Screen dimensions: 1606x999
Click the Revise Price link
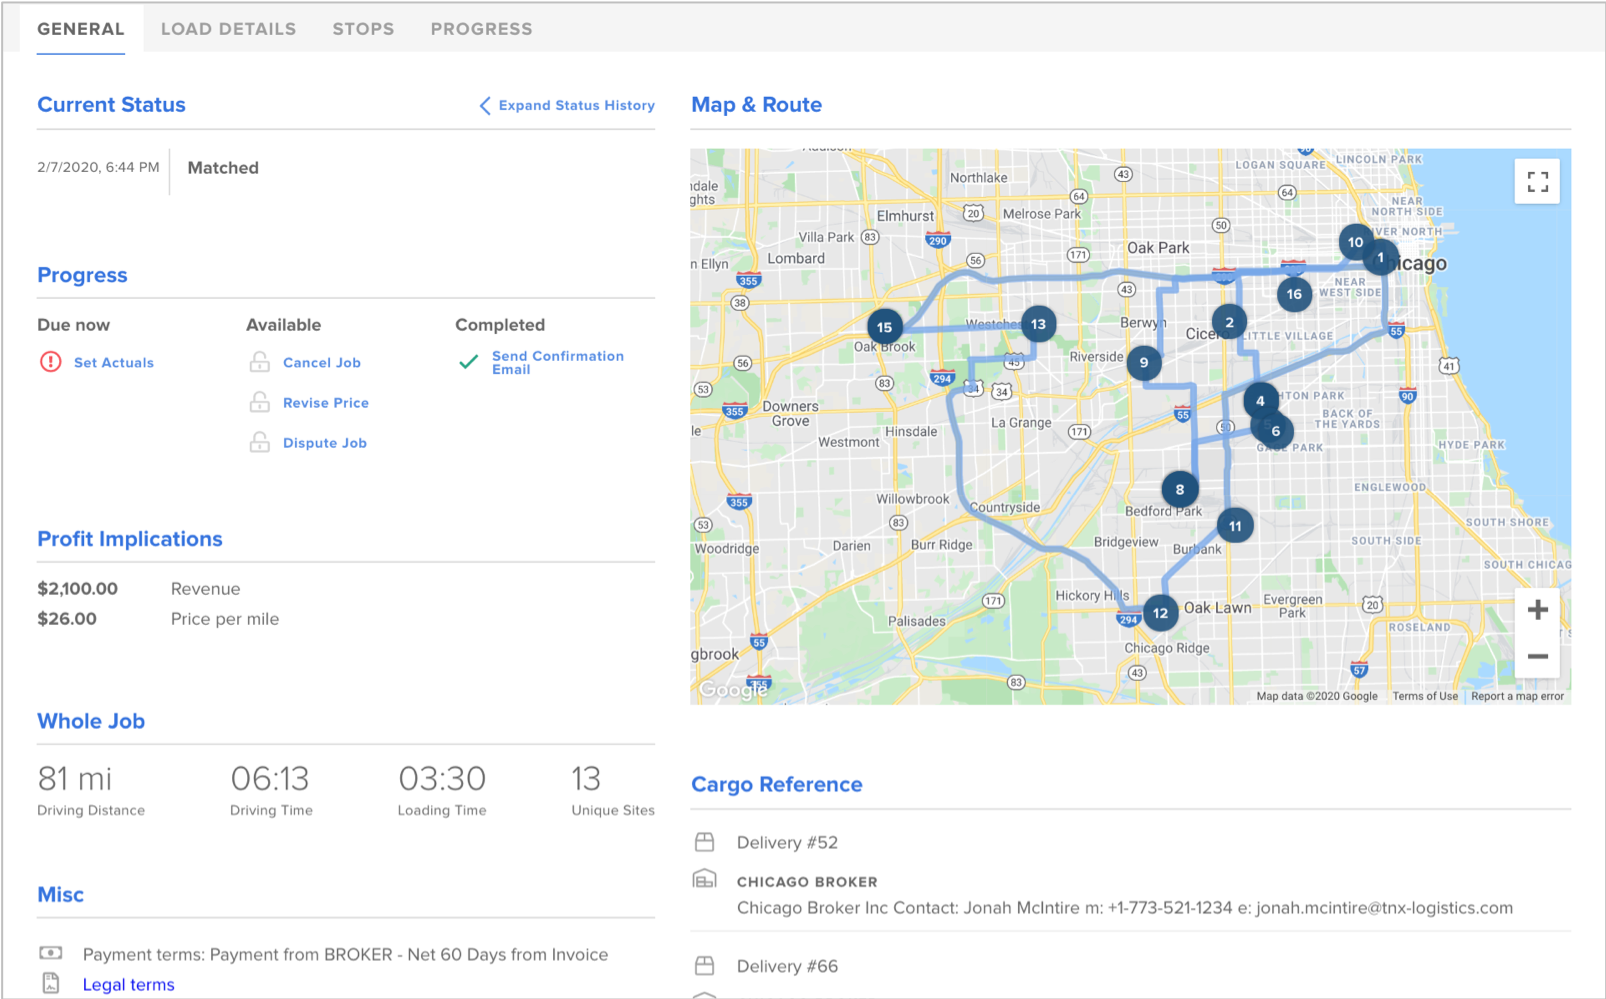tap(325, 403)
